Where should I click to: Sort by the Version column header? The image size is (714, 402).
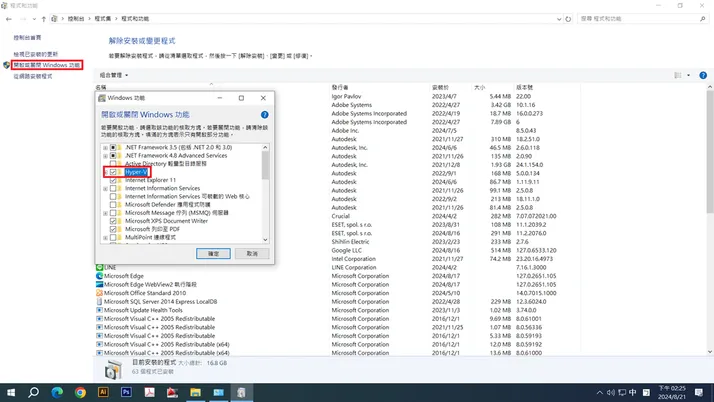[x=524, y=87]
